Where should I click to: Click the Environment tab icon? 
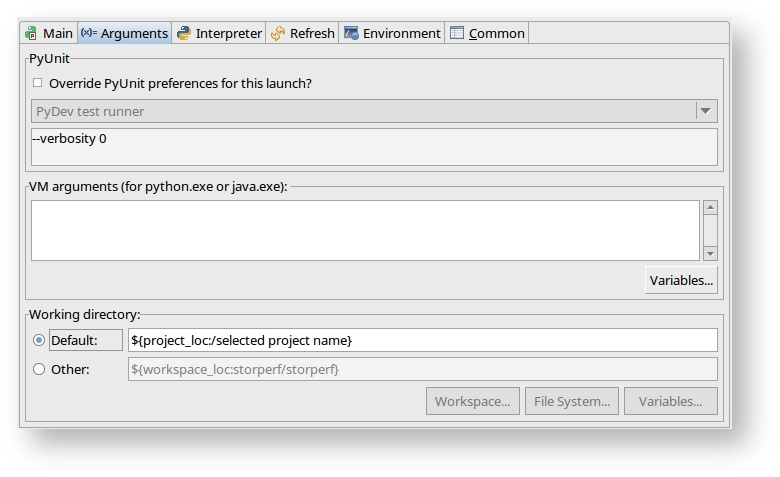click(351, 33)
